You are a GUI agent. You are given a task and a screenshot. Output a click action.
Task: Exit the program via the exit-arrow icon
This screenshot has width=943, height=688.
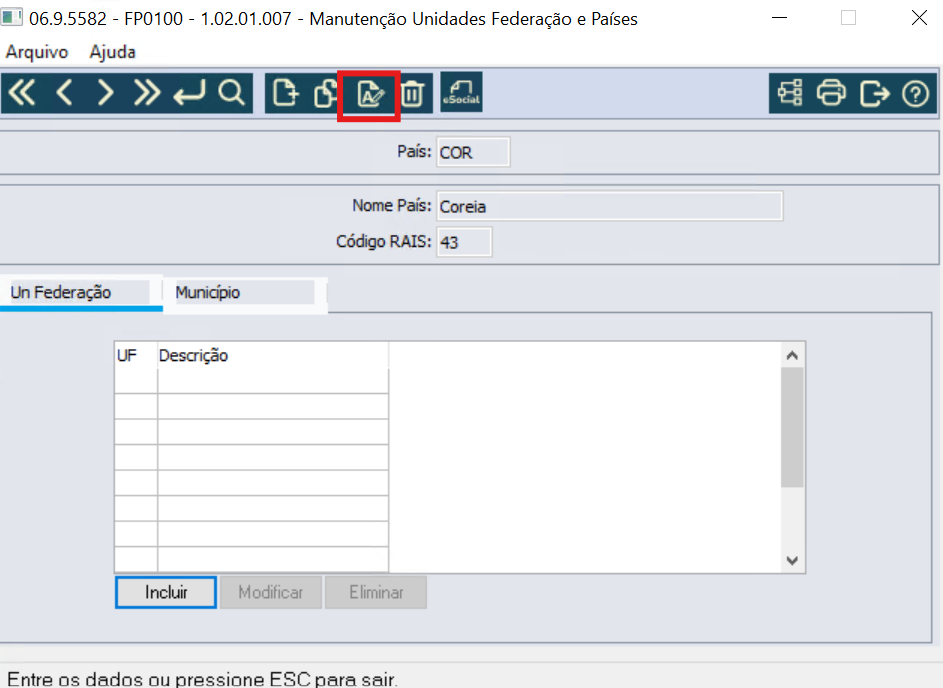point(874,93)
